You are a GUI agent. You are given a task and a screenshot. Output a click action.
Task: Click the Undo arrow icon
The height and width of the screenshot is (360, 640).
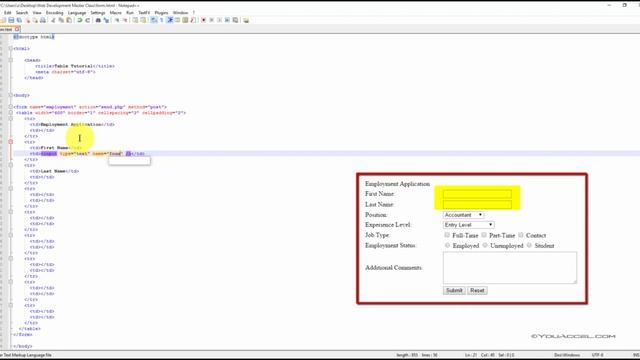click(x=79, y=20)
